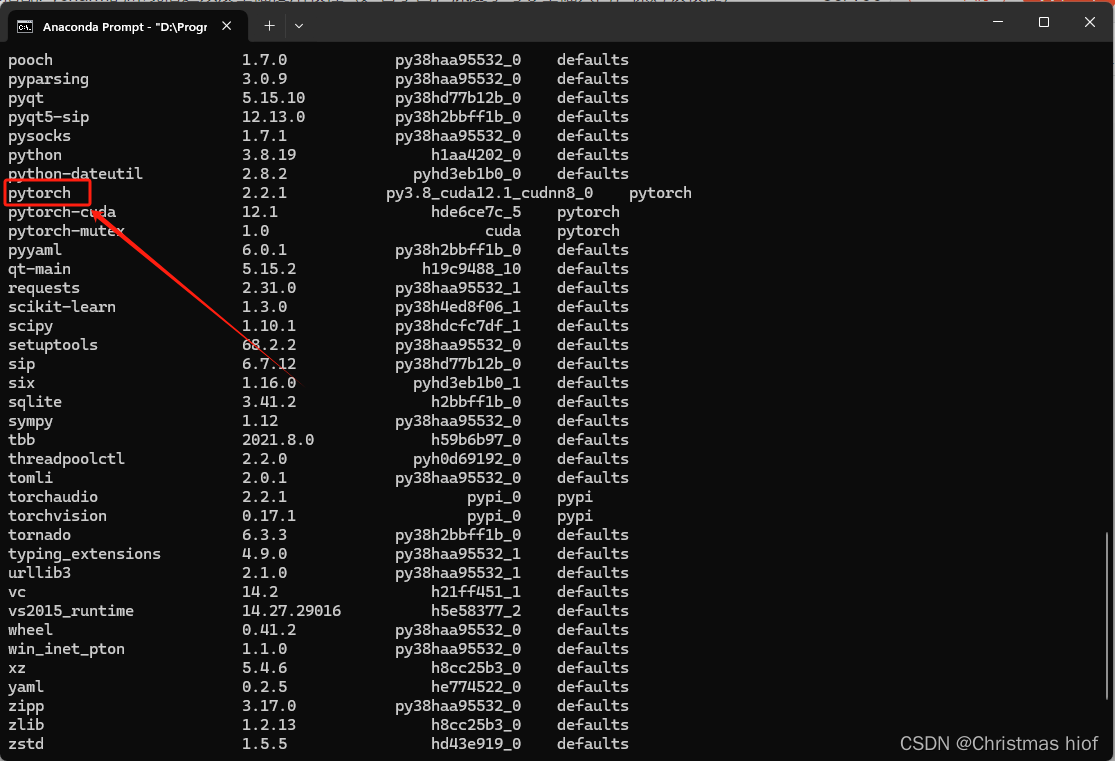This screenshot has height=761, width=1115.
Task: Click the scipy package name
Action: [31, 326]
